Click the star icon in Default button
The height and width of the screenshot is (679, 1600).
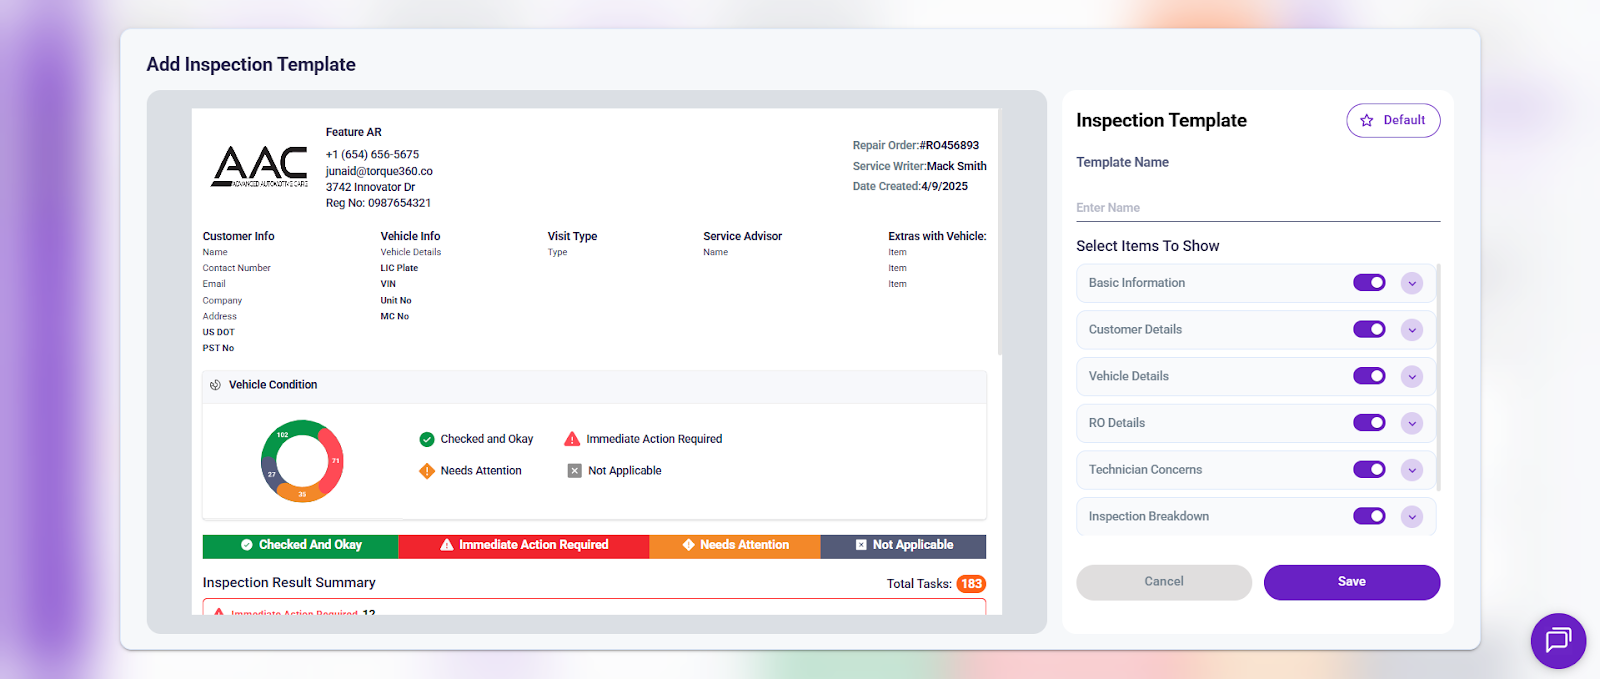coord(1367,120)
